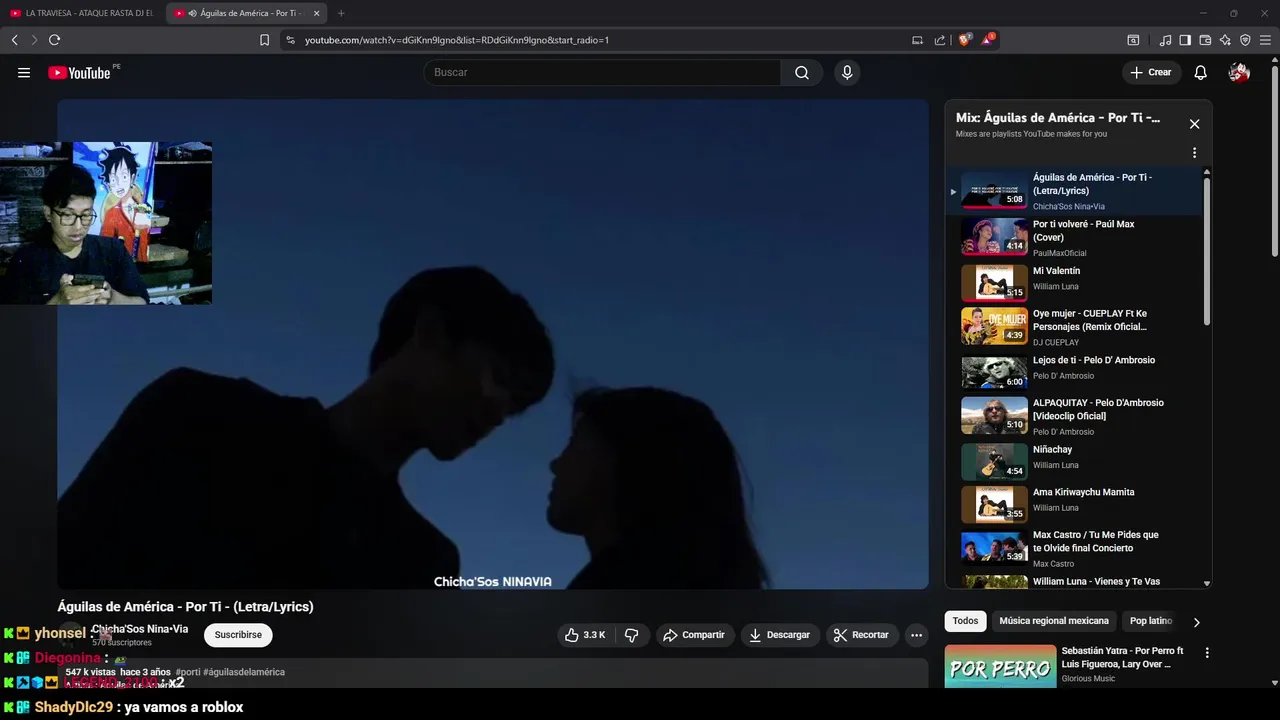Play Lejos de ti by Pelo D' Ambrosio

(x=1075, y=371)
